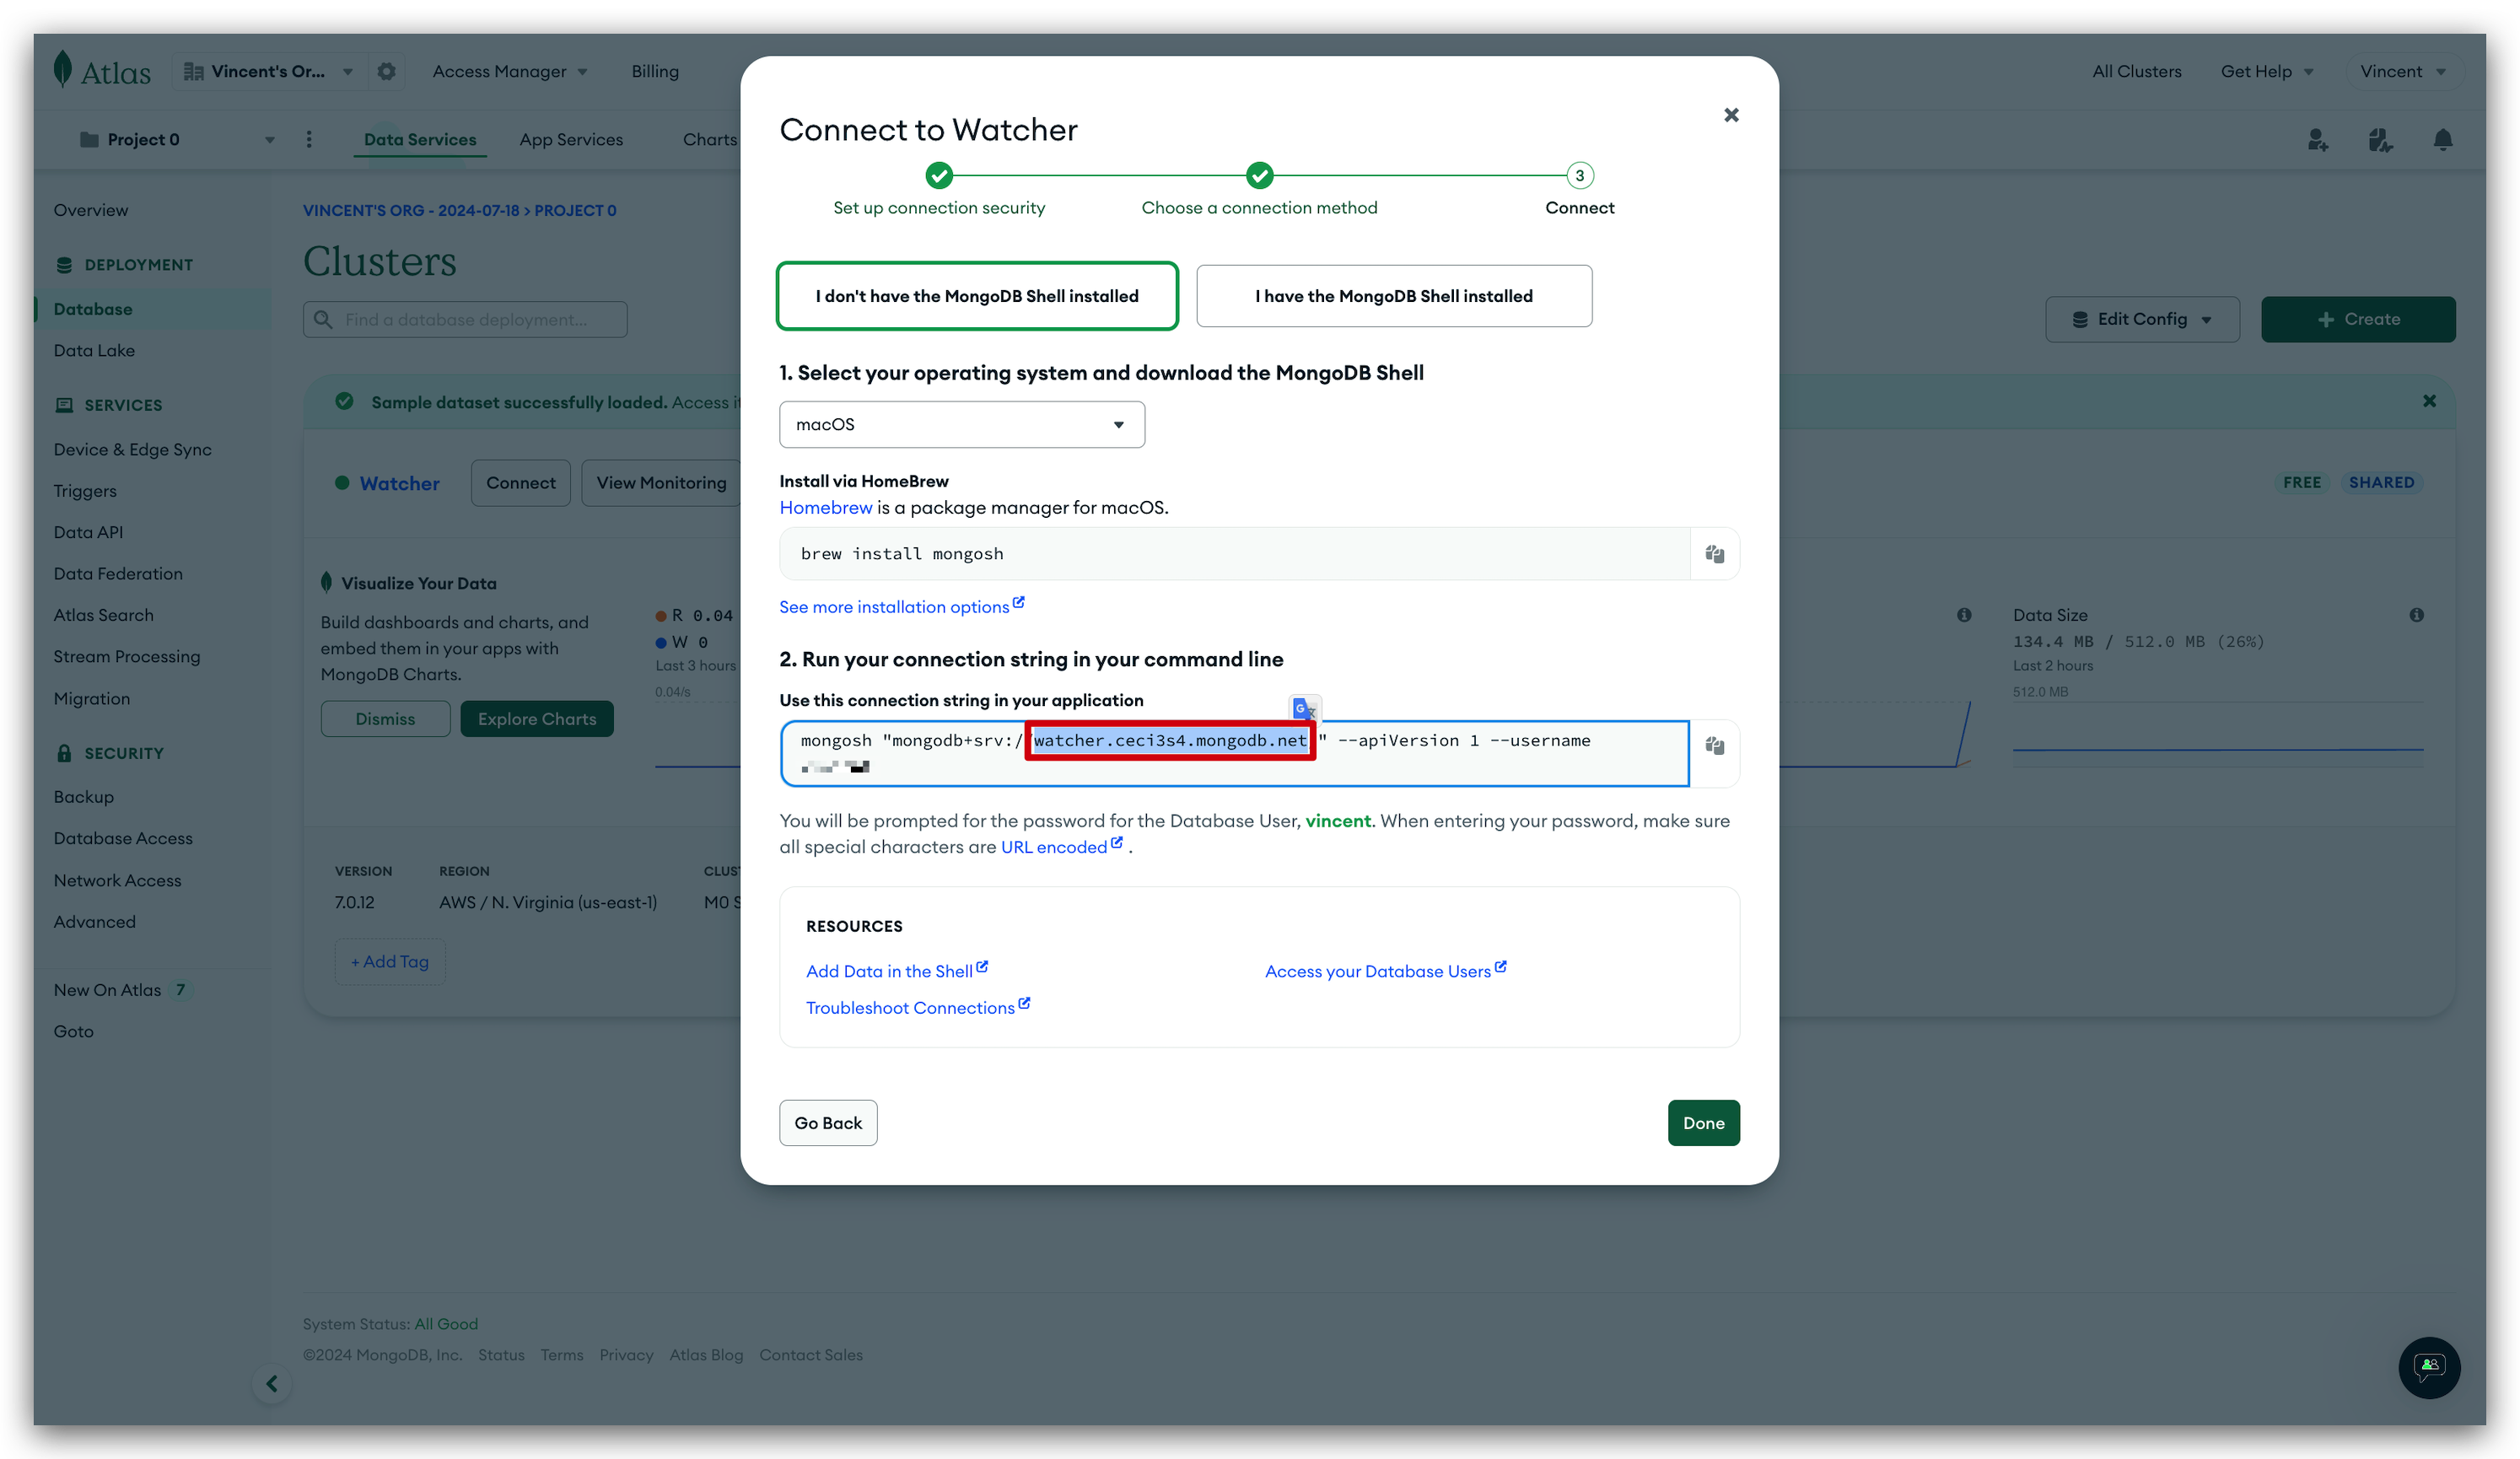
Task: Click step 3 Connect indicator
Action: coord(1579,176)
